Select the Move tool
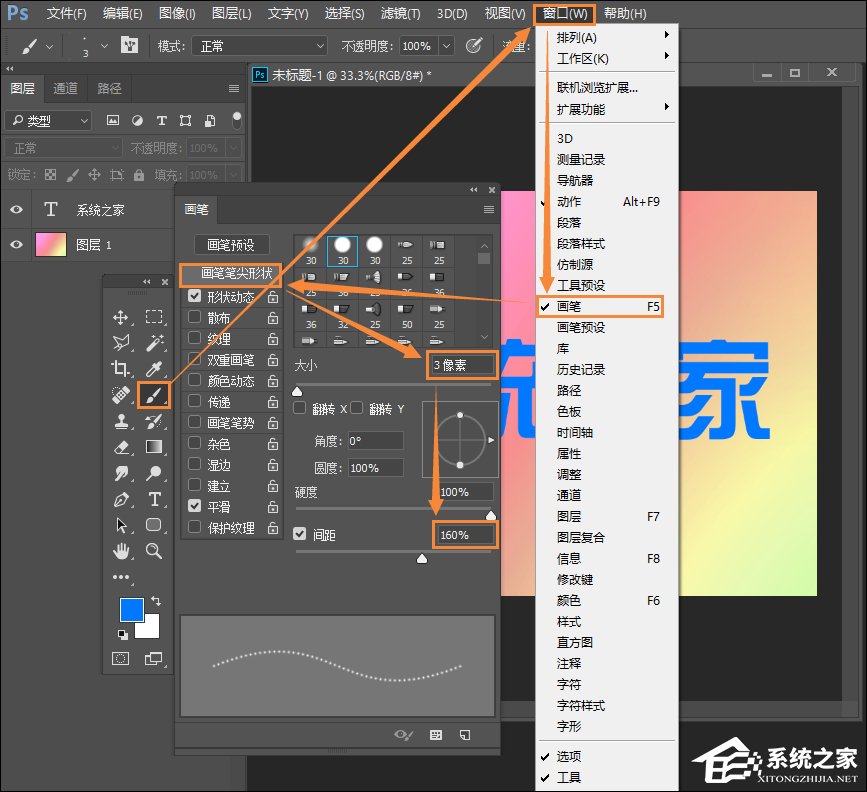The image size is (867, 792). (122, 319)
